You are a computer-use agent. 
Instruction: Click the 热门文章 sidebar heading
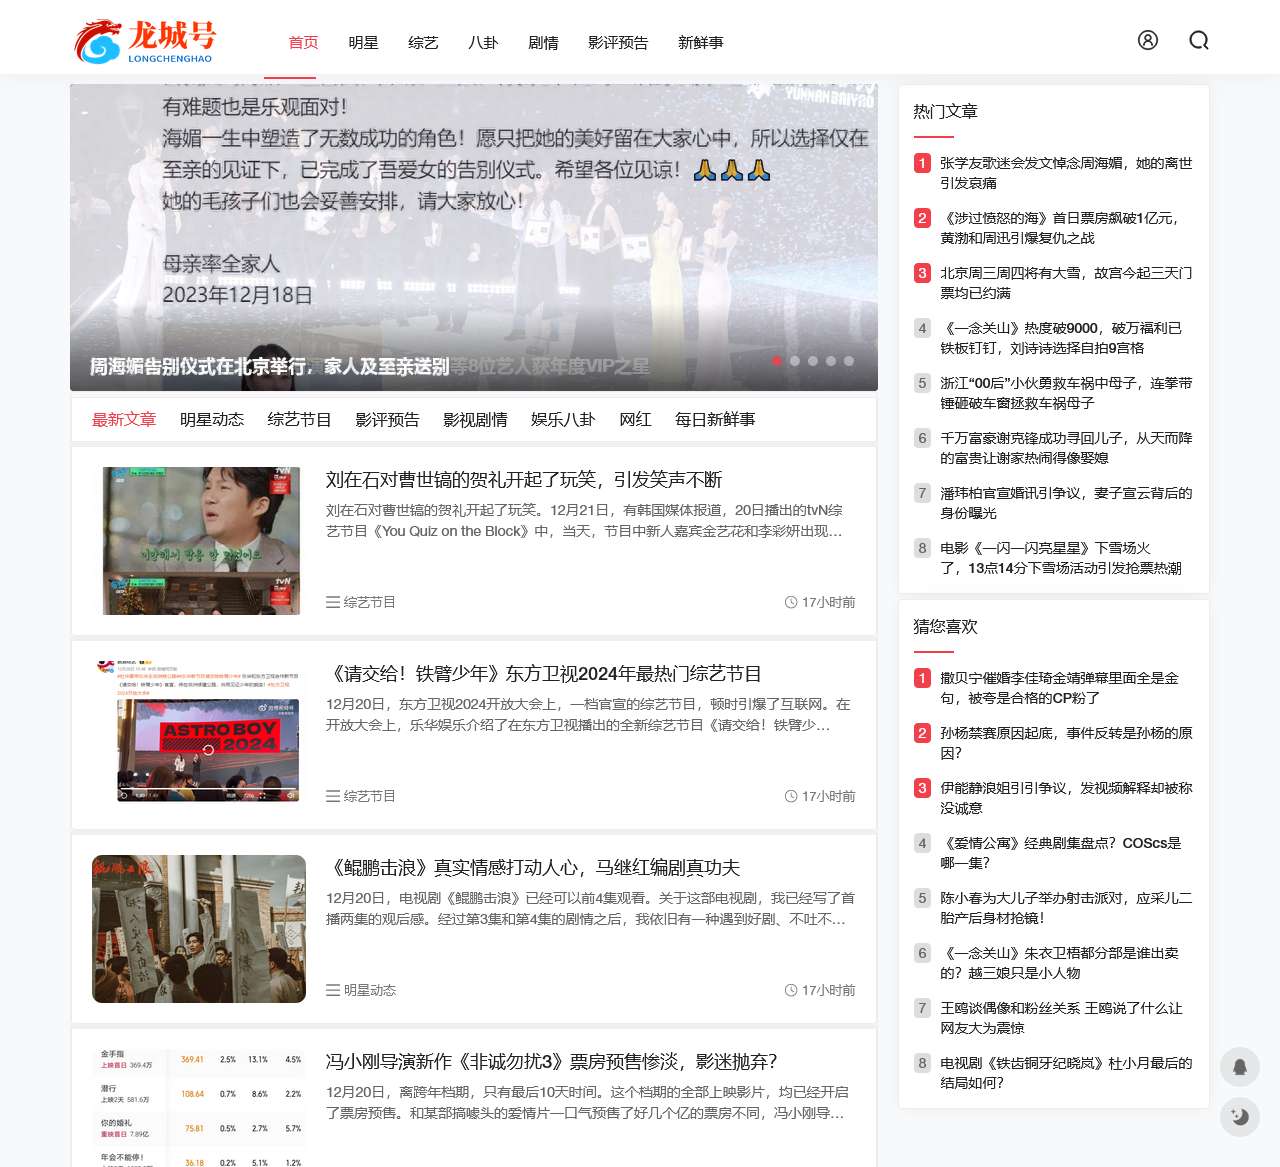coord(945,112)
